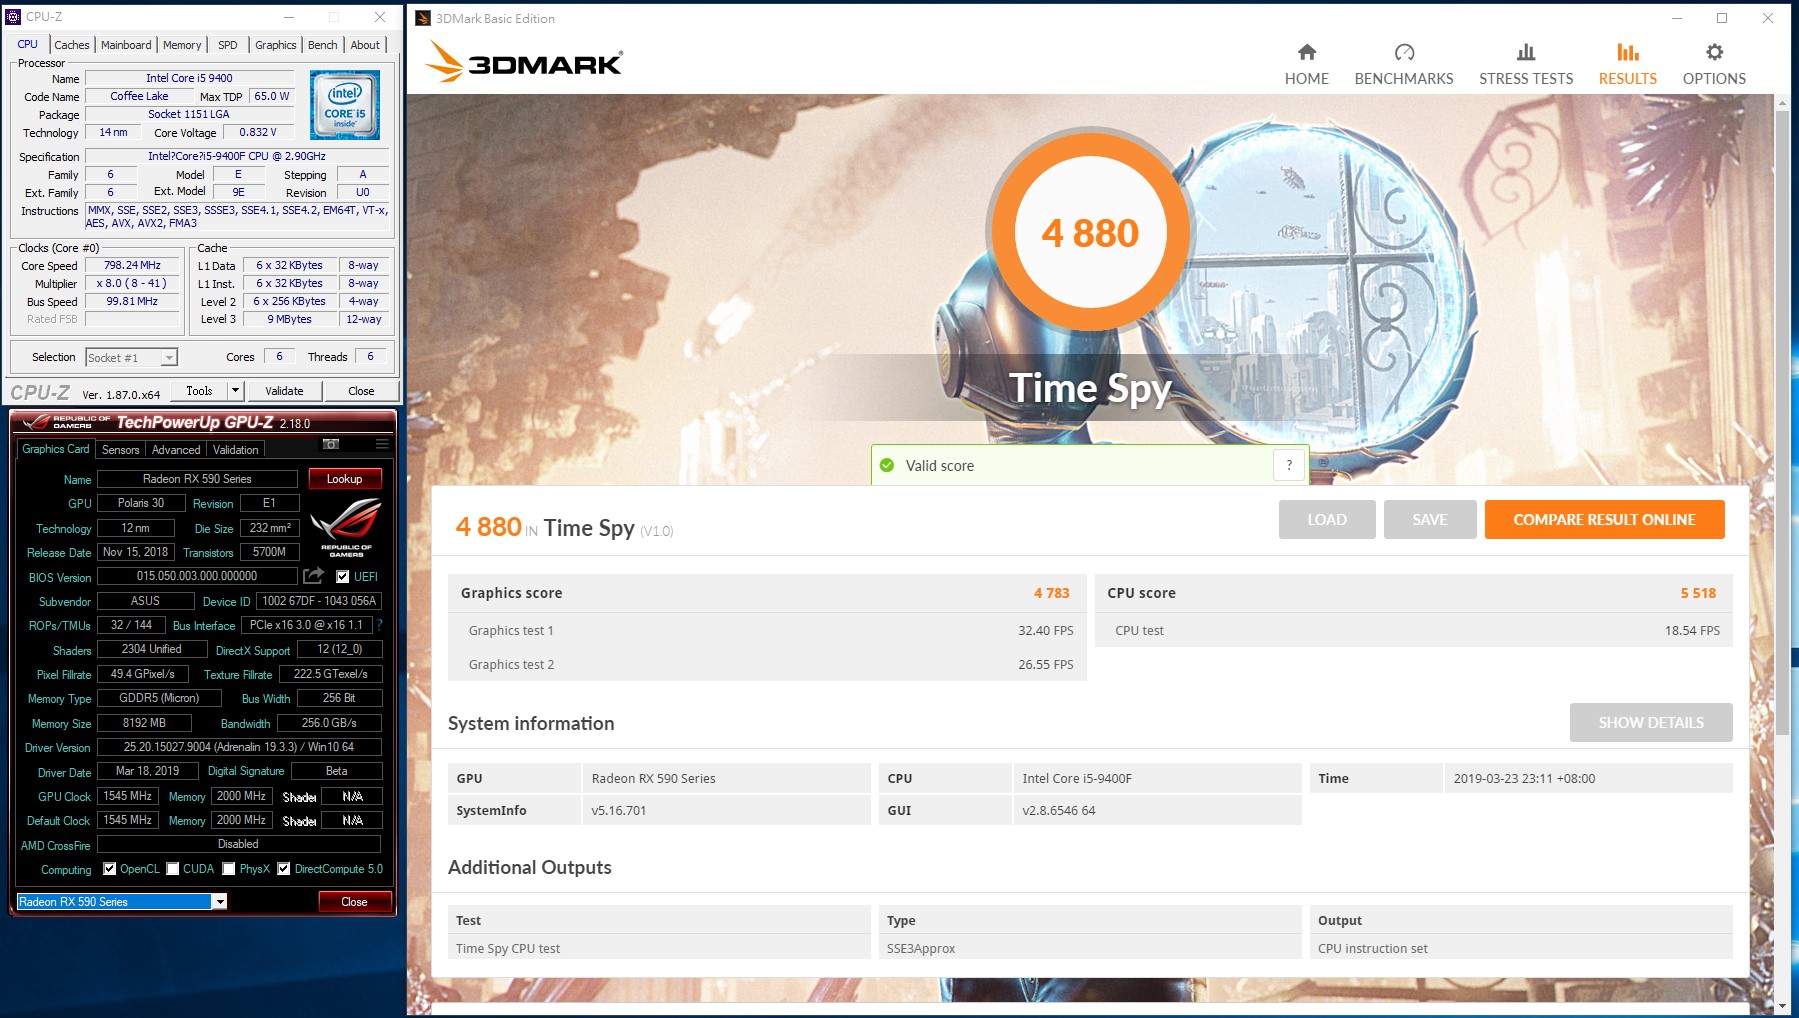Click the LOAD button in 3DMark
1799x1018 pixels.
(1327, 519)
